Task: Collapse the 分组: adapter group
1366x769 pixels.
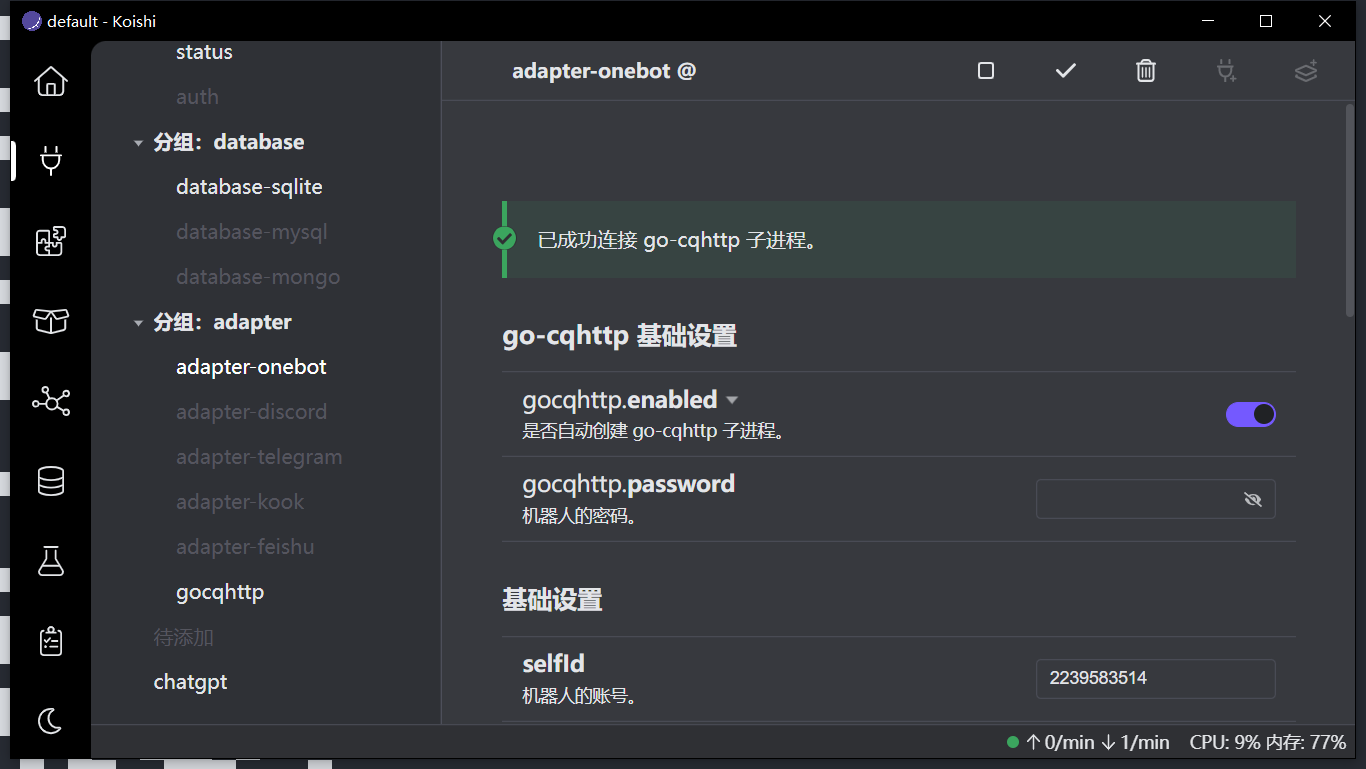Action: click(138, 321)
